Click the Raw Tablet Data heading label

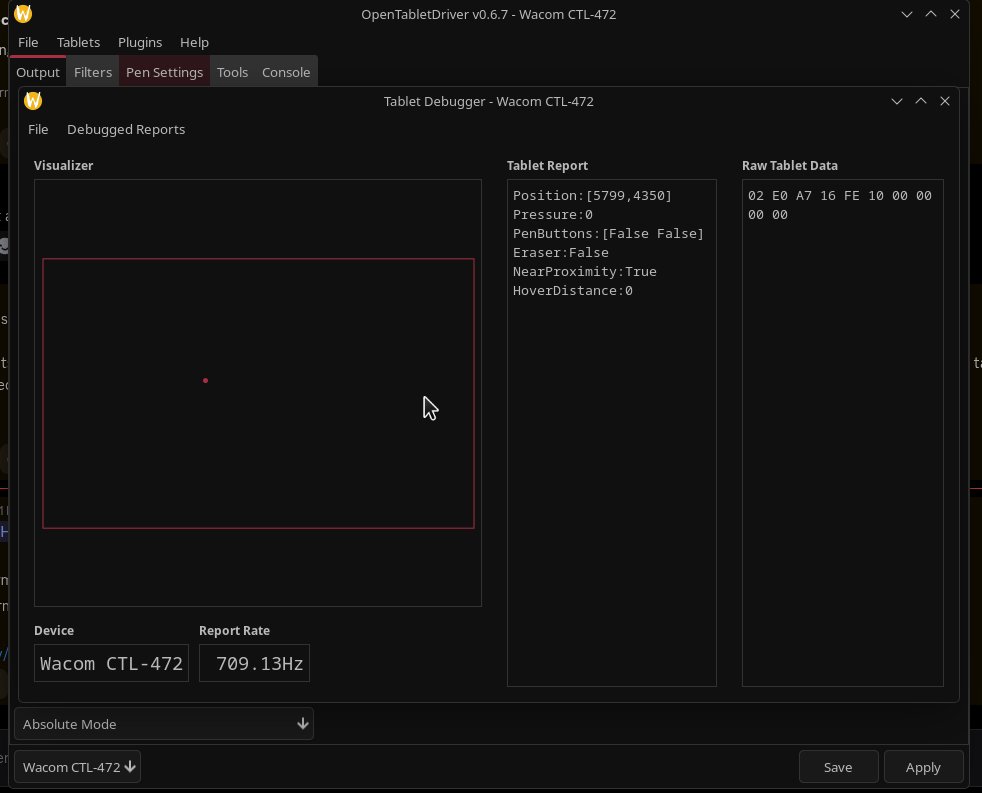(x=790, y=165)
